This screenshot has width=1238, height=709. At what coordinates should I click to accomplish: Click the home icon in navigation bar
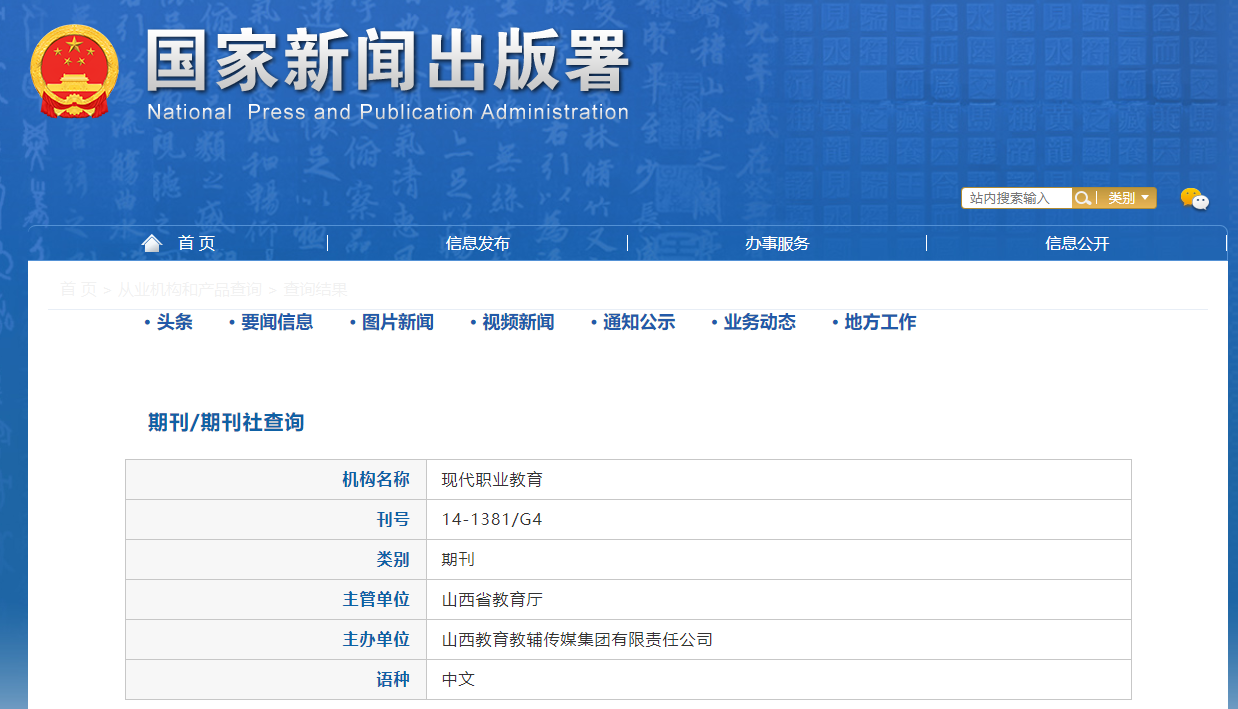(152, 243)
